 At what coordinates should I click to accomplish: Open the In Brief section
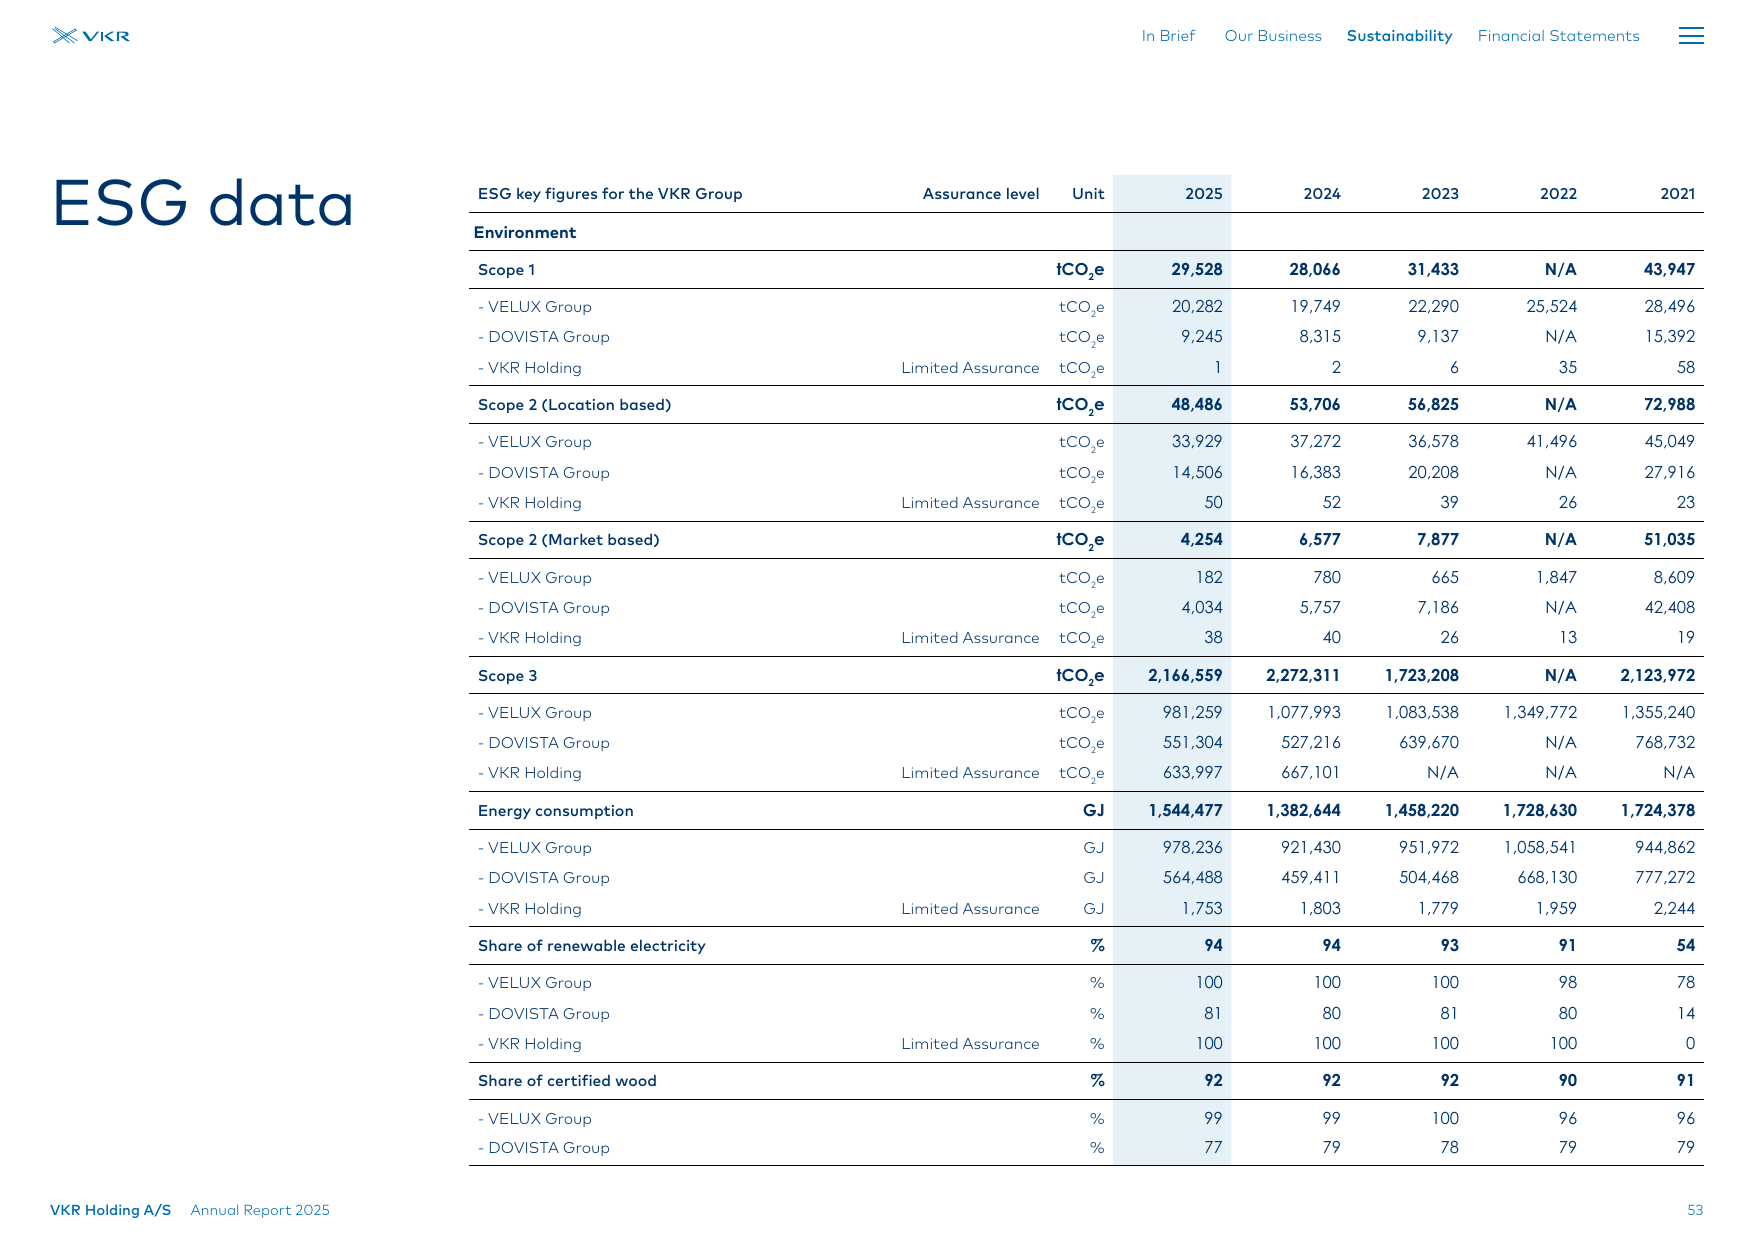click(1168, 36)
